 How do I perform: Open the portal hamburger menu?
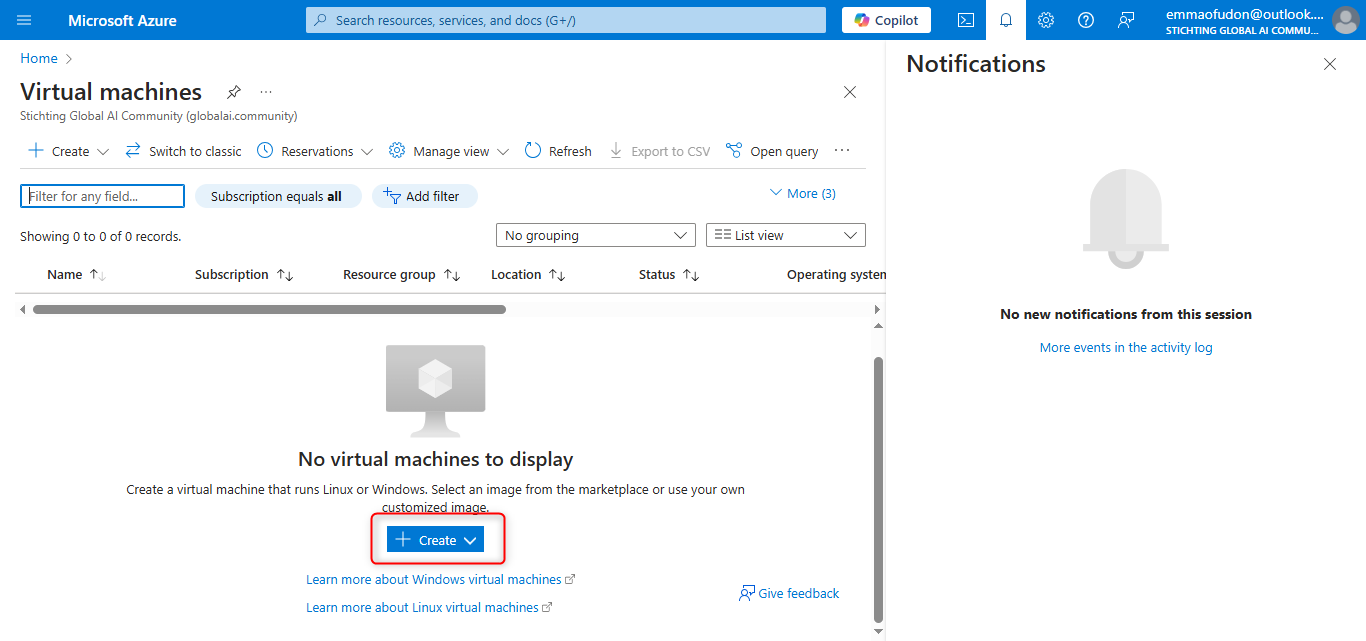point(24,20)
